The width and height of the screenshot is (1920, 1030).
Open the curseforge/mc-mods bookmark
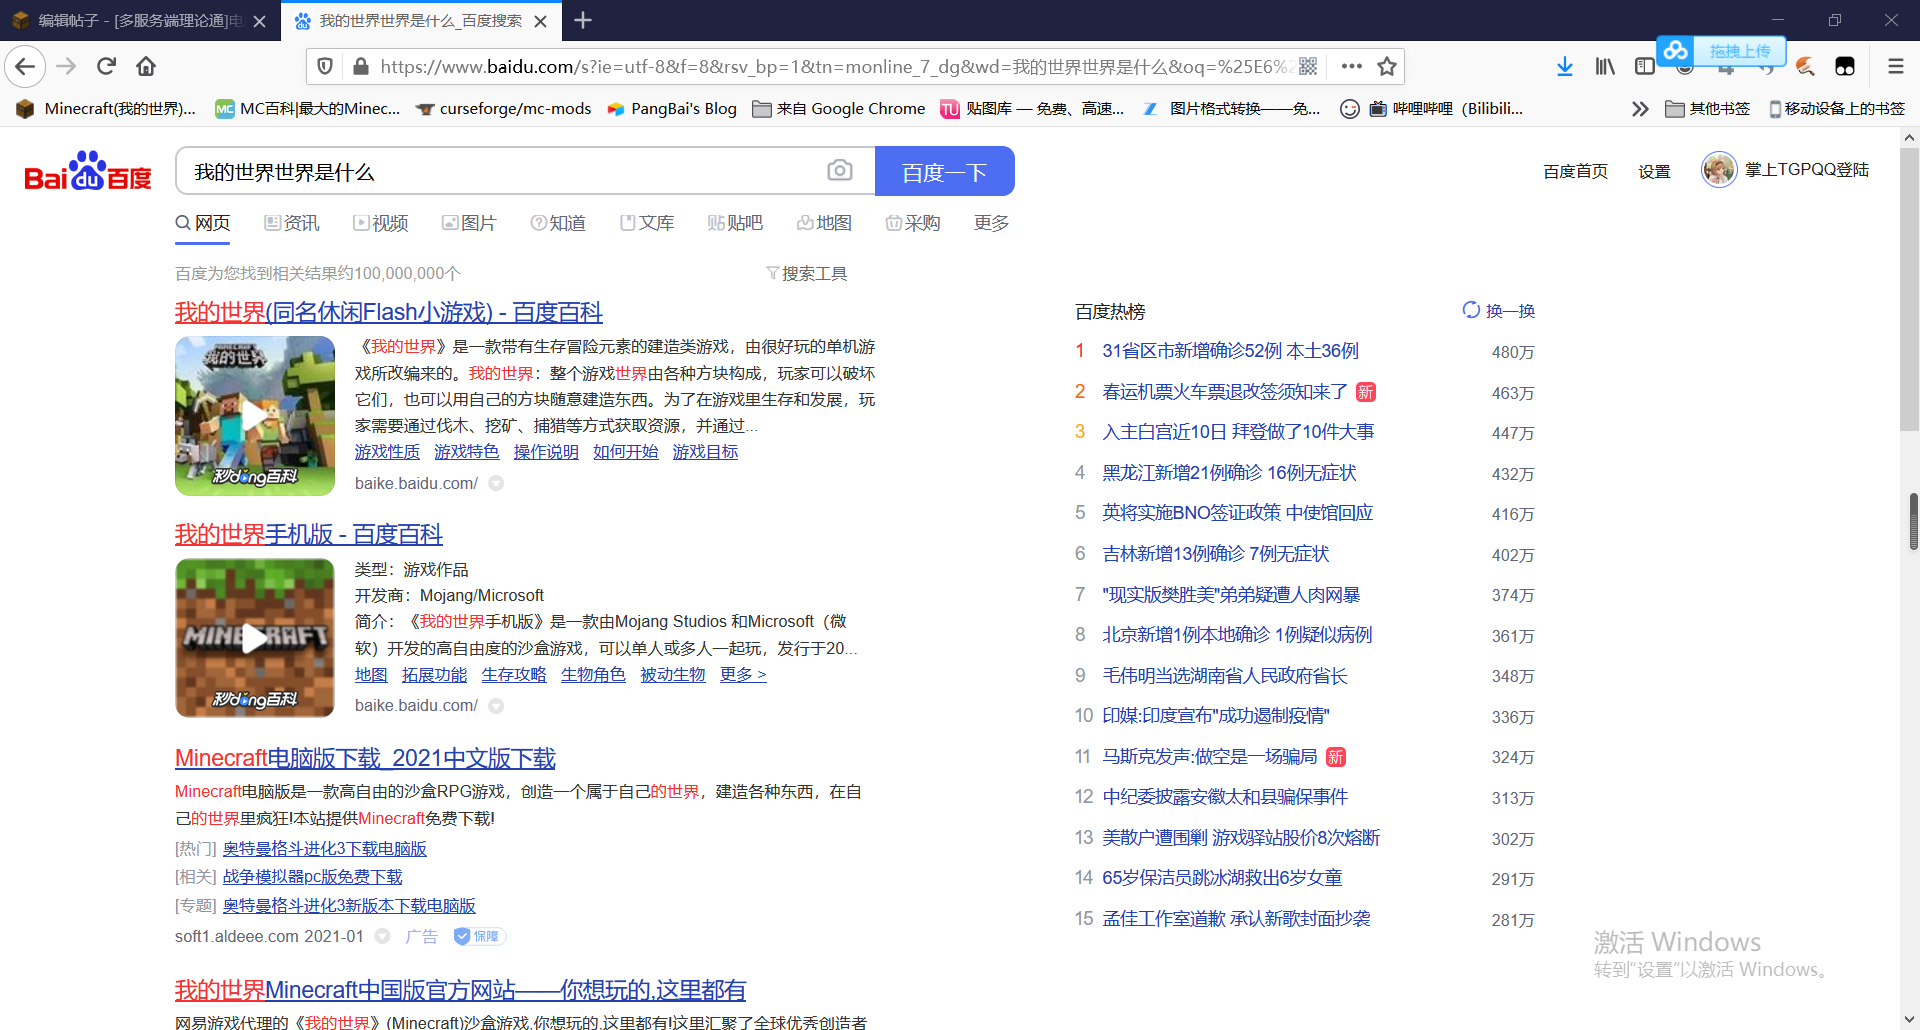[x=504, y=109]
